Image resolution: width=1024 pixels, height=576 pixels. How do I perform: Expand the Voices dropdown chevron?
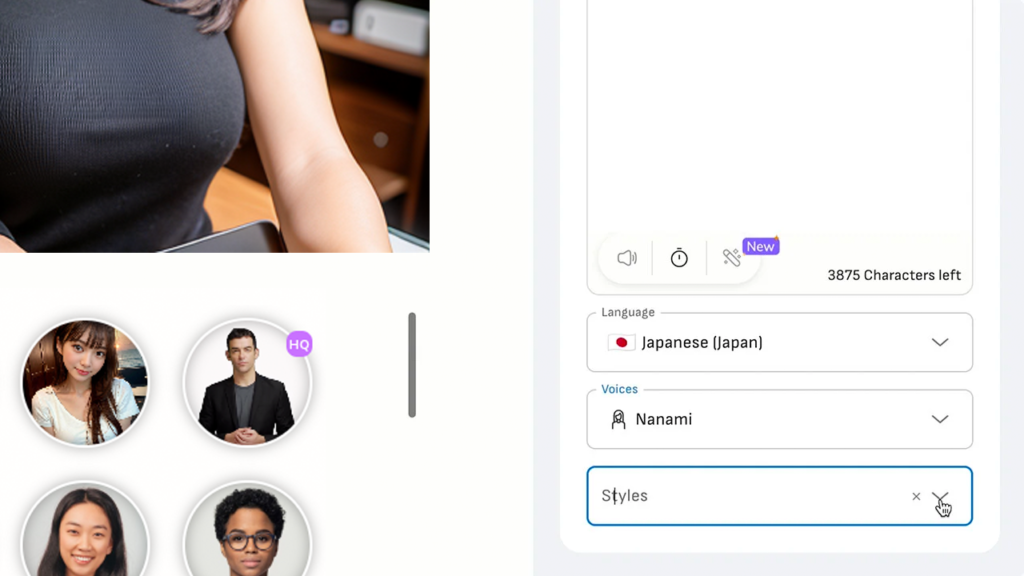click(x=939, y=419)
